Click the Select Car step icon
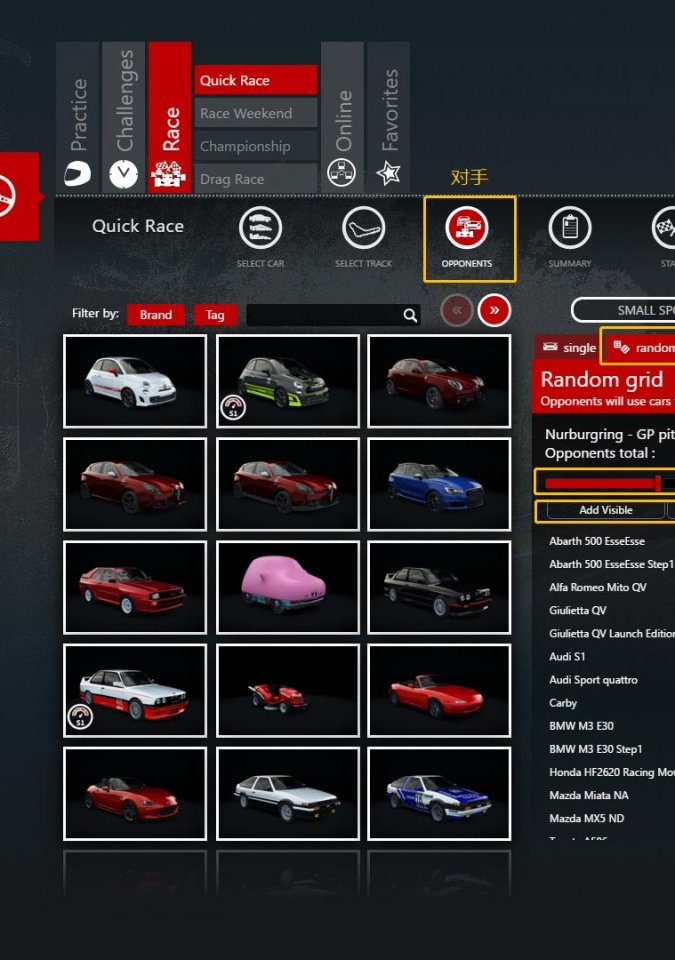Screen dimensions: 675x960 click(x=260, y=228)
